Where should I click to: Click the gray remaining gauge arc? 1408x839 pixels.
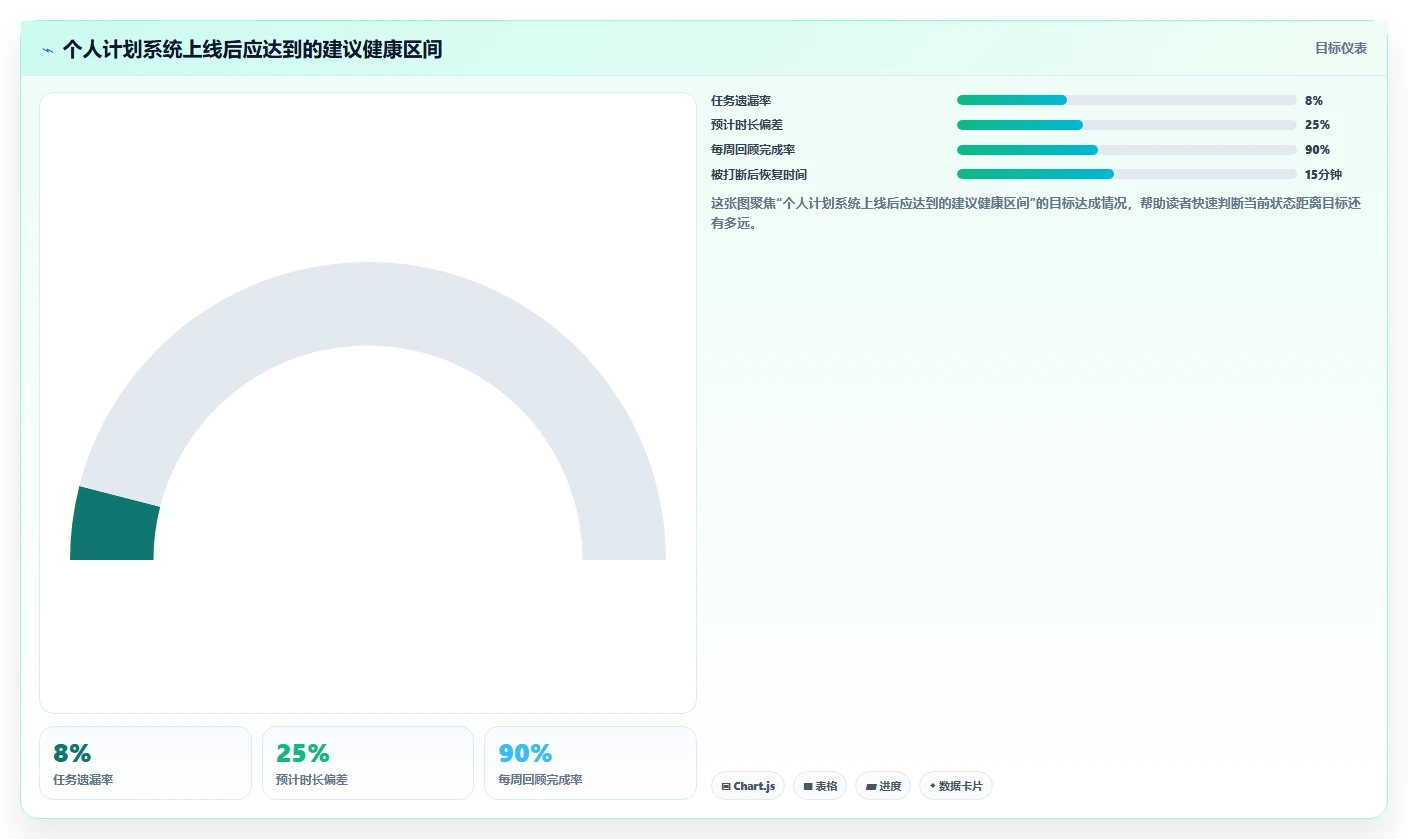click(x=368, y=304)
